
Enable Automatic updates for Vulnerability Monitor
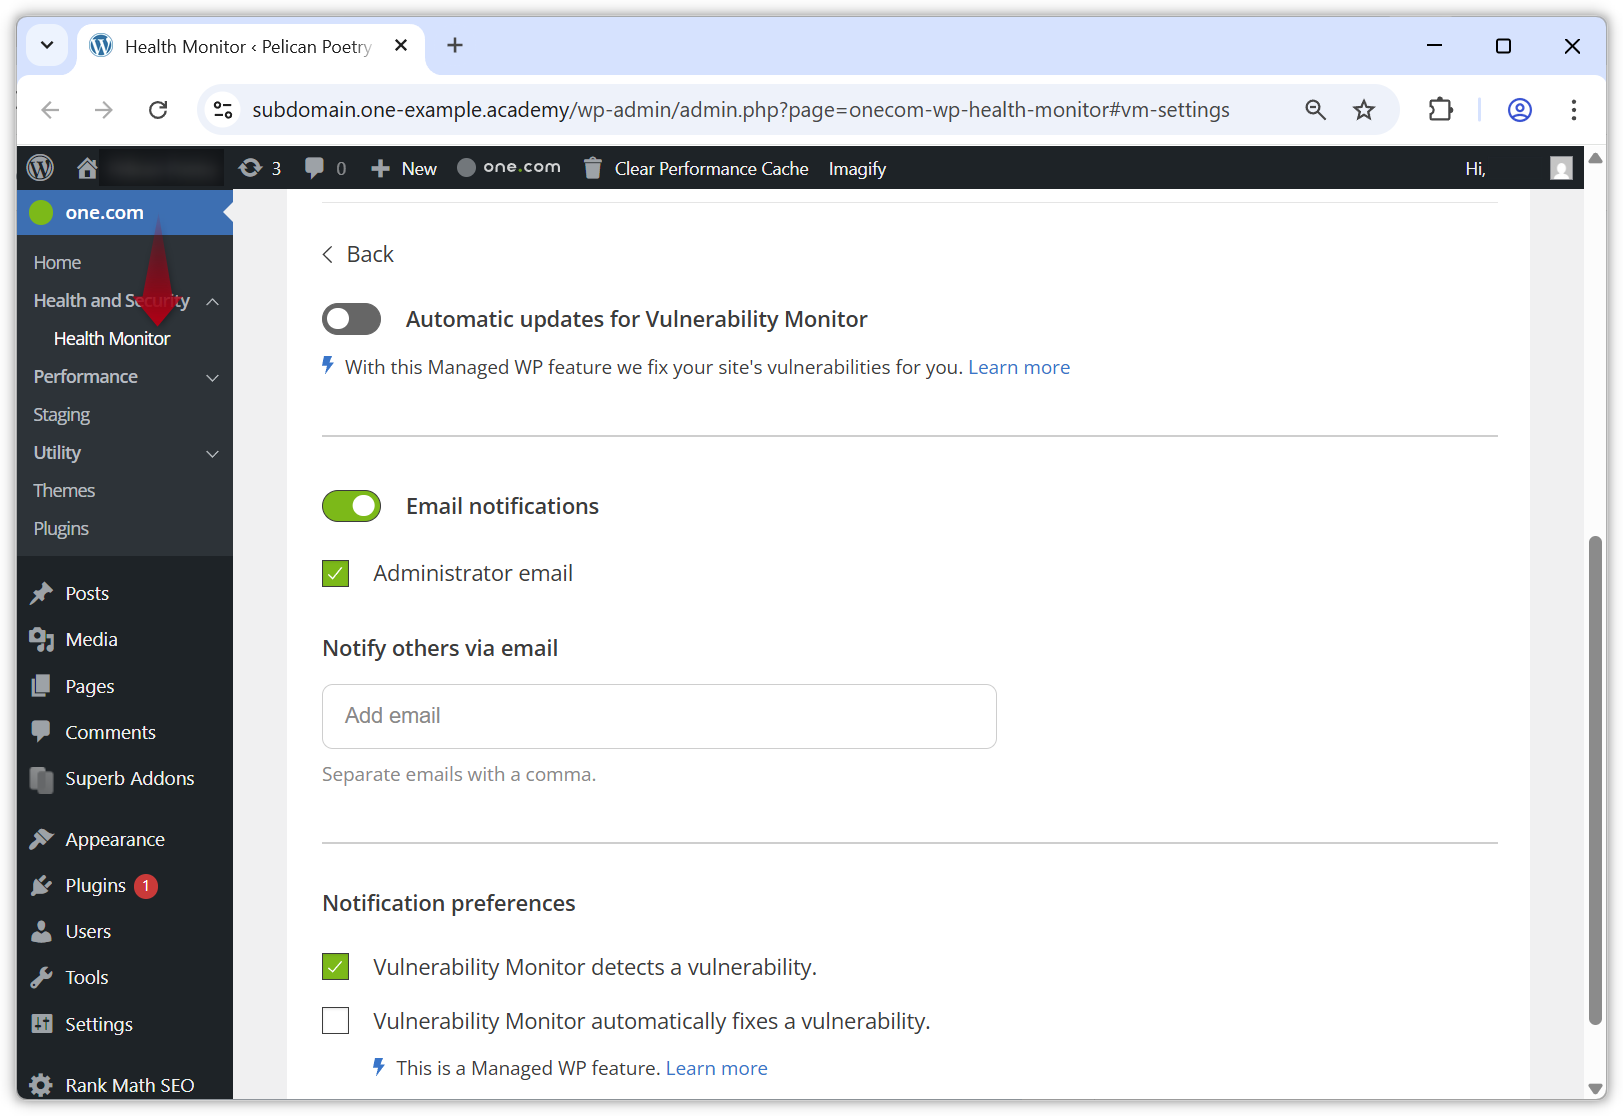coord(351,318)
